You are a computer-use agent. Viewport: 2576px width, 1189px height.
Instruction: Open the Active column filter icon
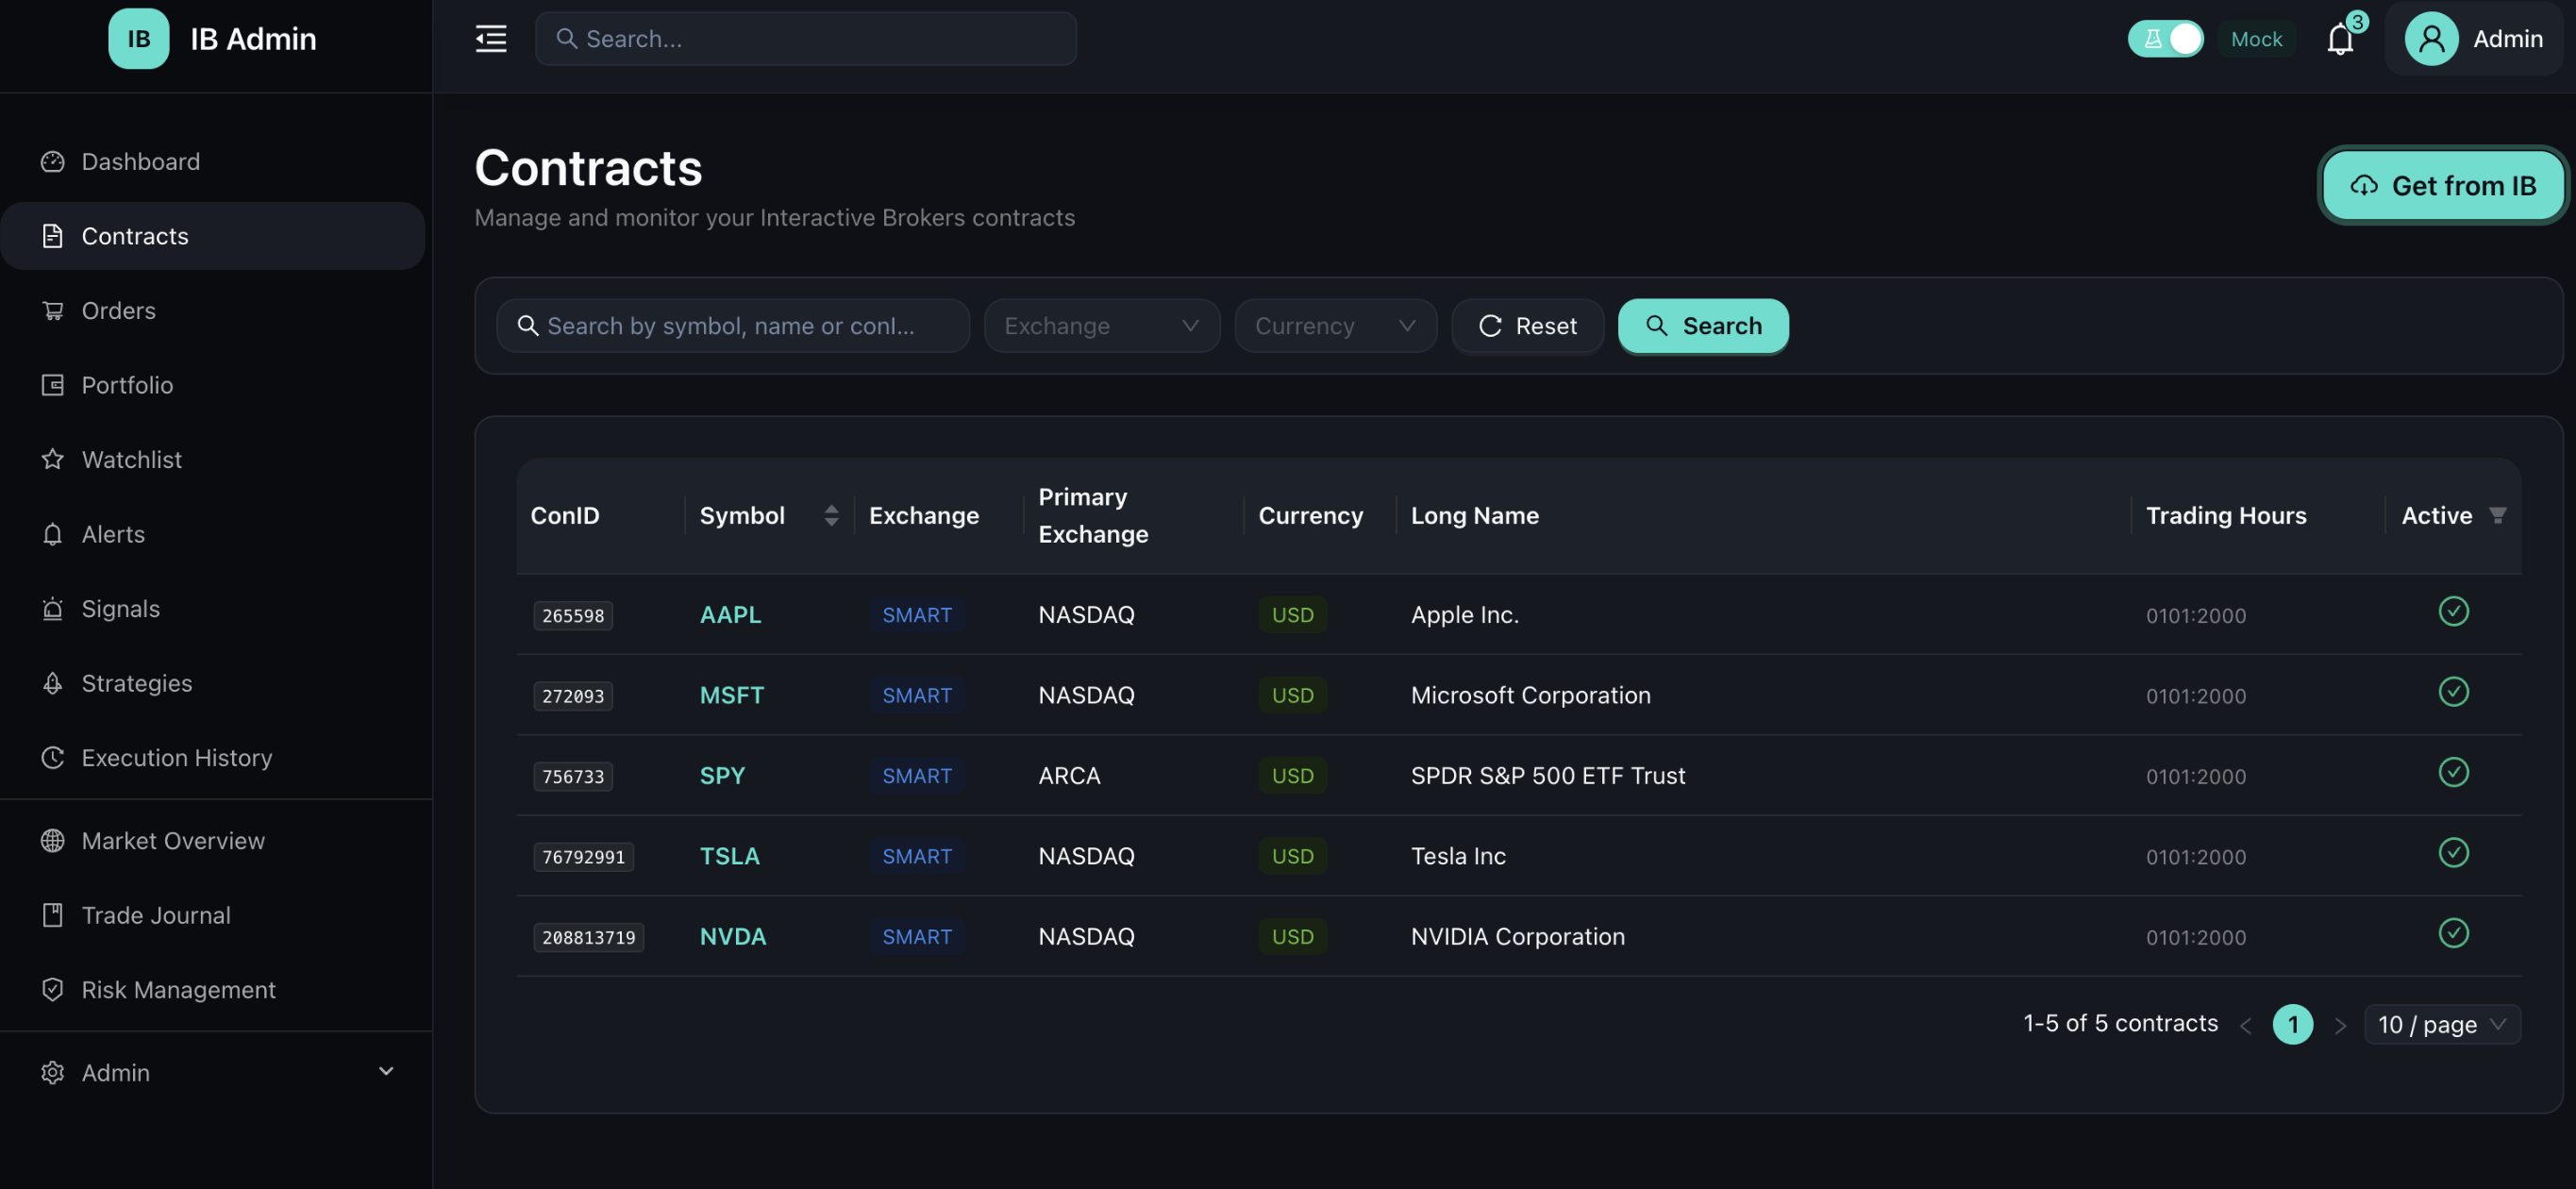pos(2497,515)
